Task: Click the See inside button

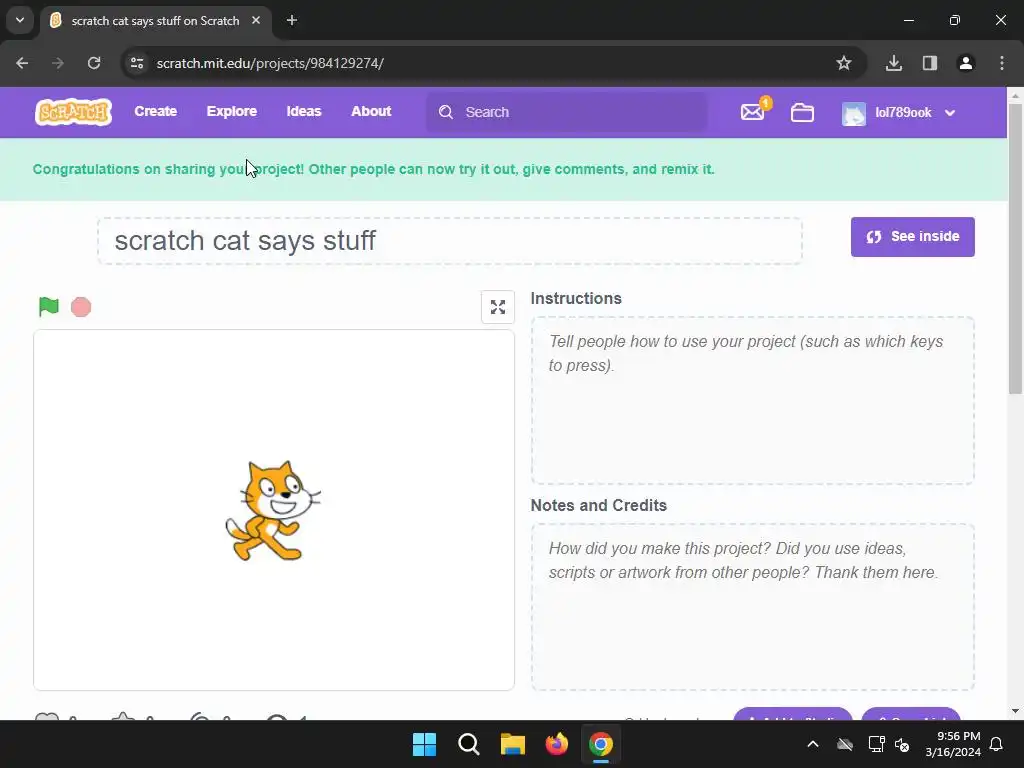Action: pyautogui.click(x=912, y=236)
